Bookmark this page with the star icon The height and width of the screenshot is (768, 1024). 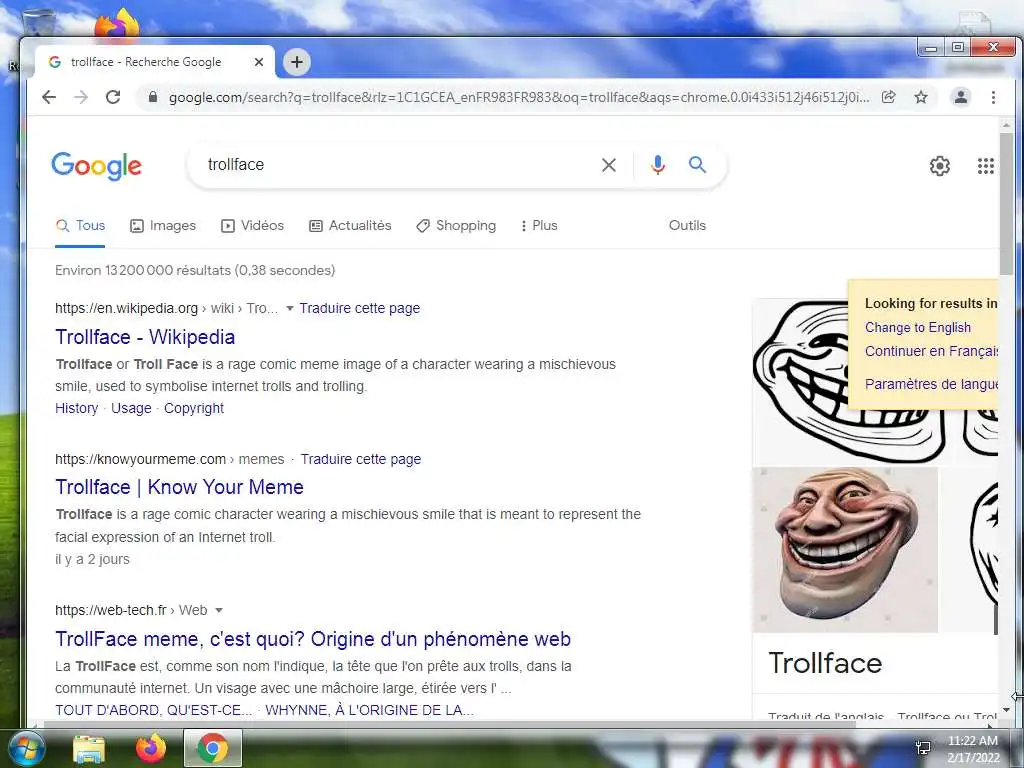pos(921,97)
